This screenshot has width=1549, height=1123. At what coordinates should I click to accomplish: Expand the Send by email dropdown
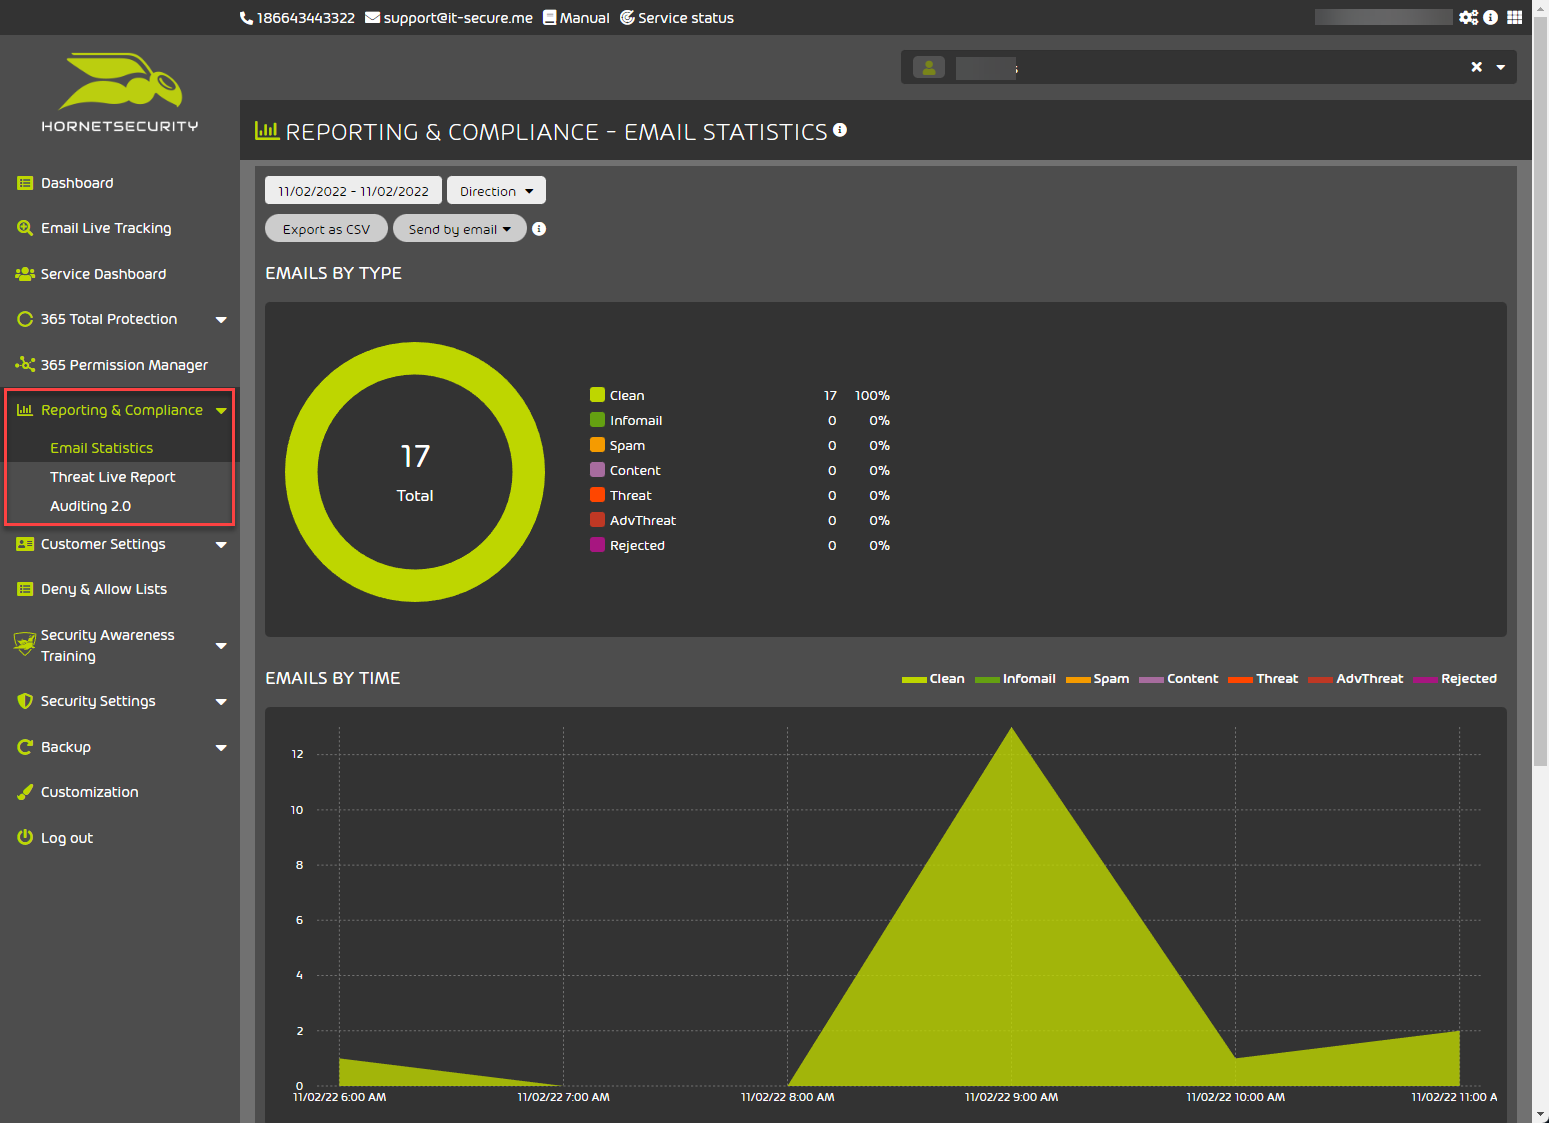pyautogui.click(x=459, y=229)
